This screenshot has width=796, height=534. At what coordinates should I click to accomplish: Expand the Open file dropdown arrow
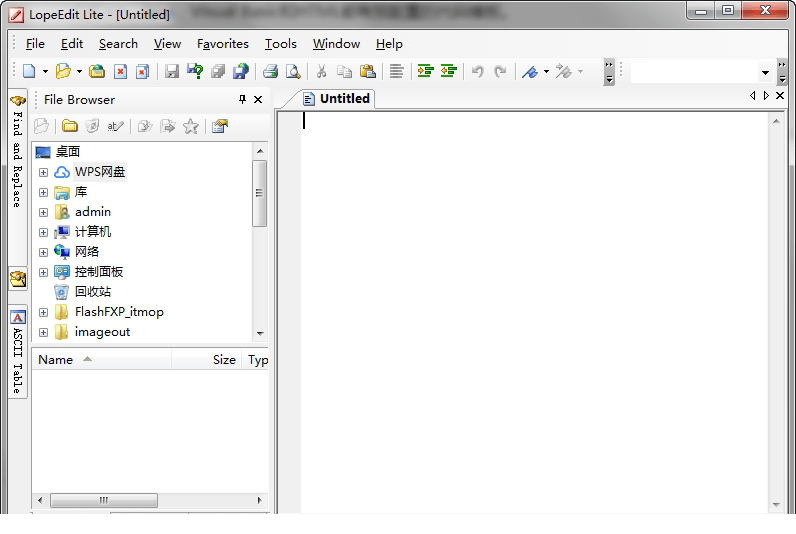tap(79, 72)
